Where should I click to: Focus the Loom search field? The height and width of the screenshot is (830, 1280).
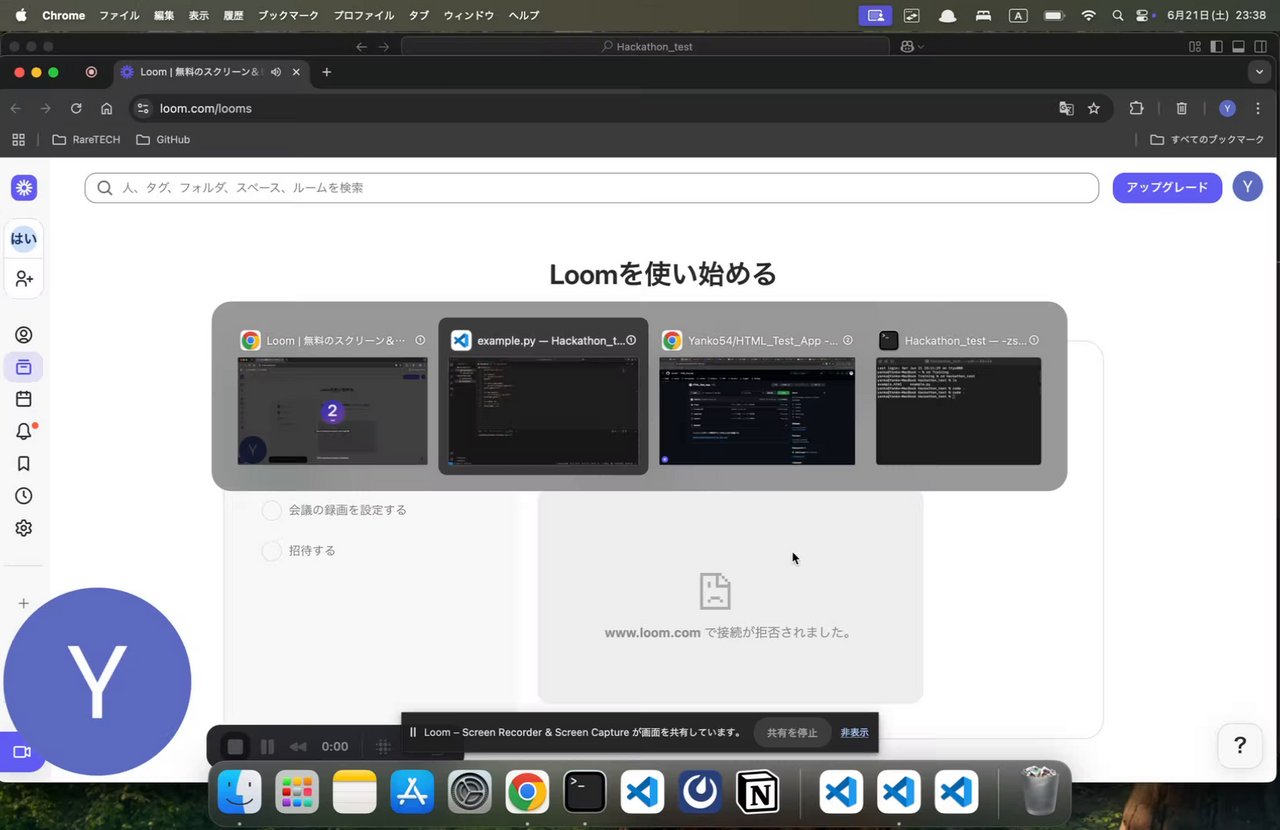tap(592, 188)
